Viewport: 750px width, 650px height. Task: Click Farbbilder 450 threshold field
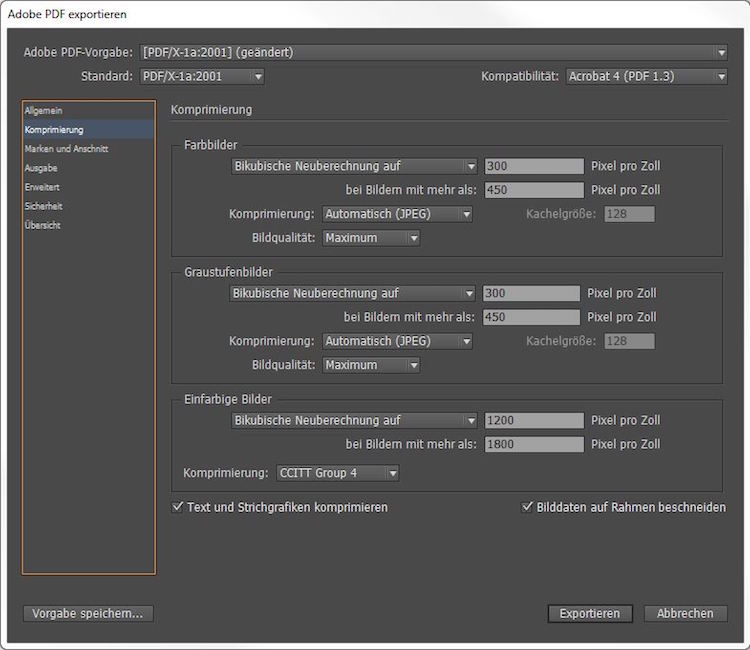(x=534, y=190)
